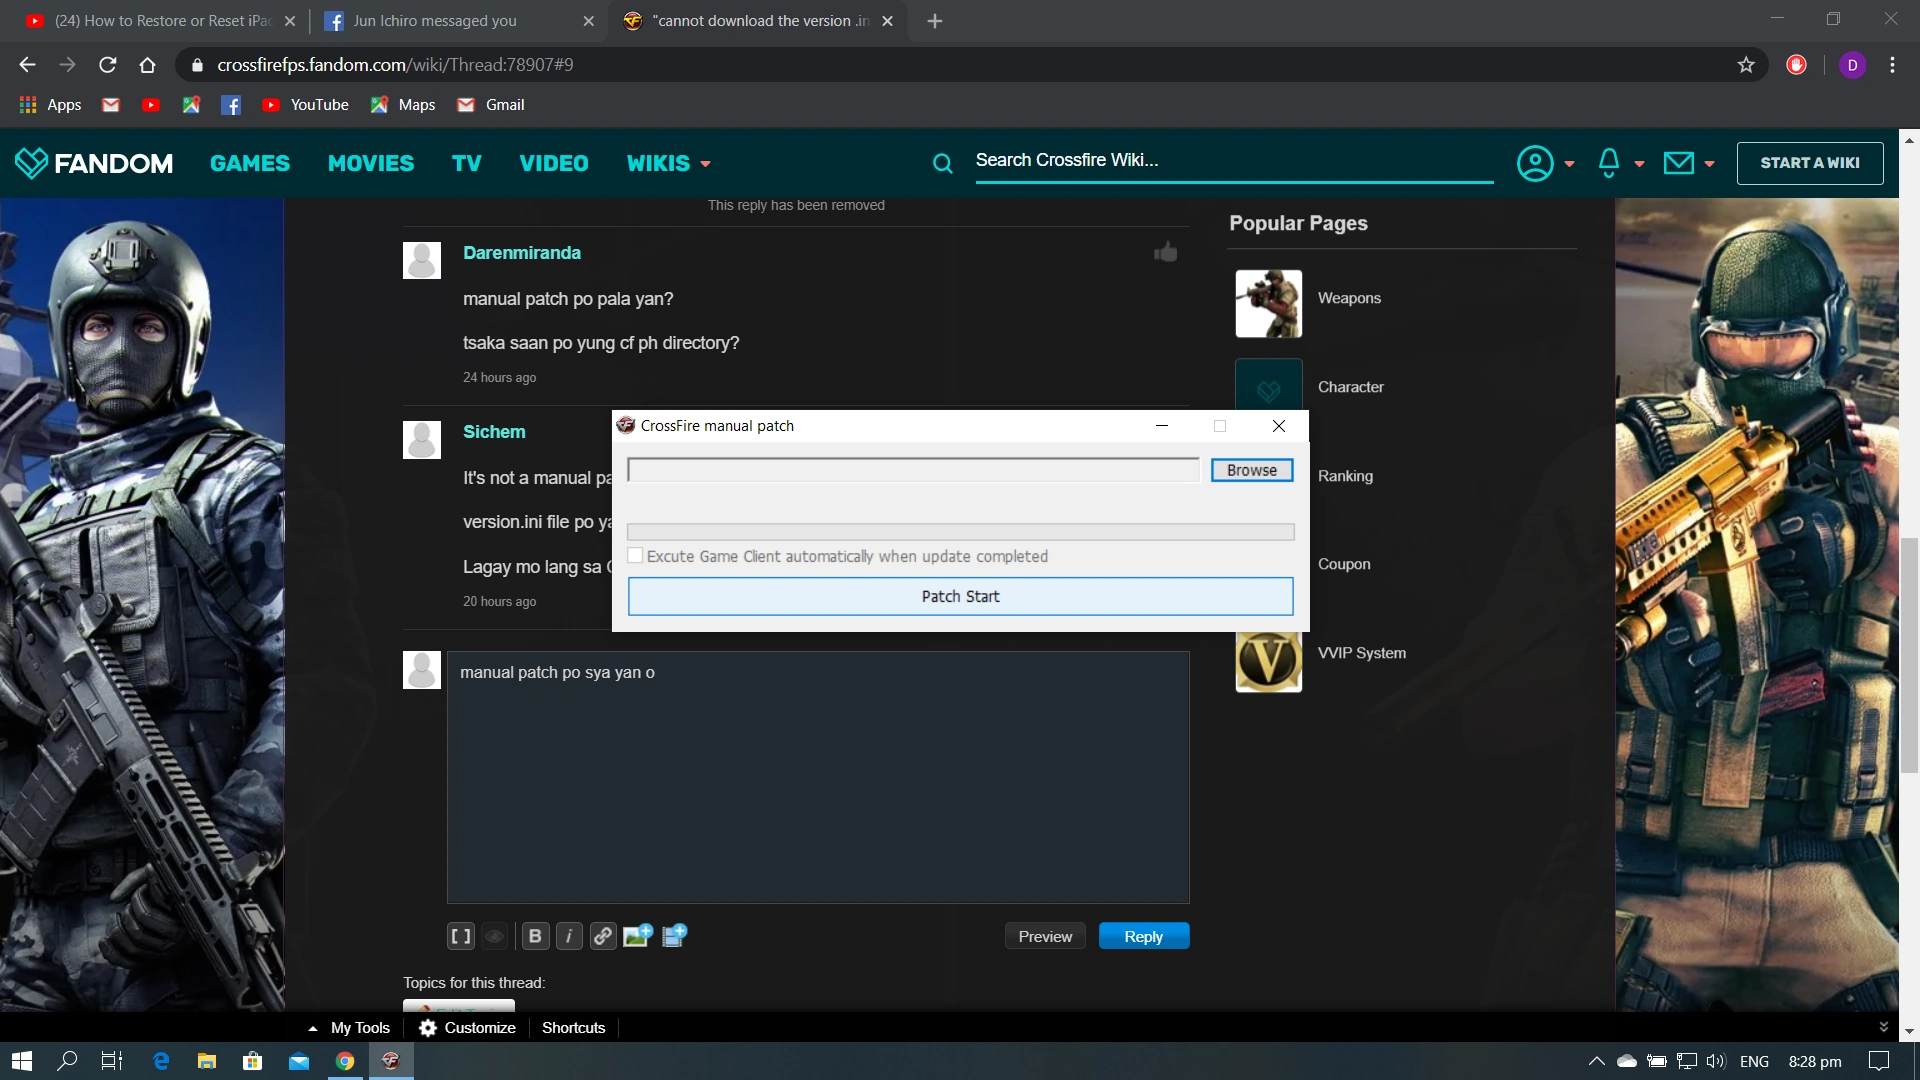Click Browse in the CrossFire manual patch dialog
The image size is (1920, 1080).
[1251, 470]
